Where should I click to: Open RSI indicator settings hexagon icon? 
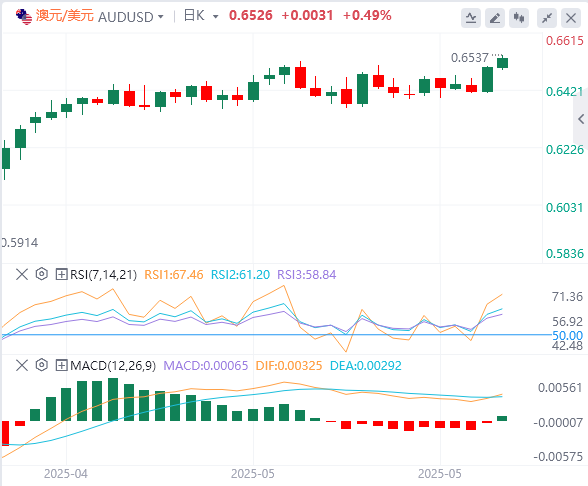pyautogui.click(x=42, y=274)
